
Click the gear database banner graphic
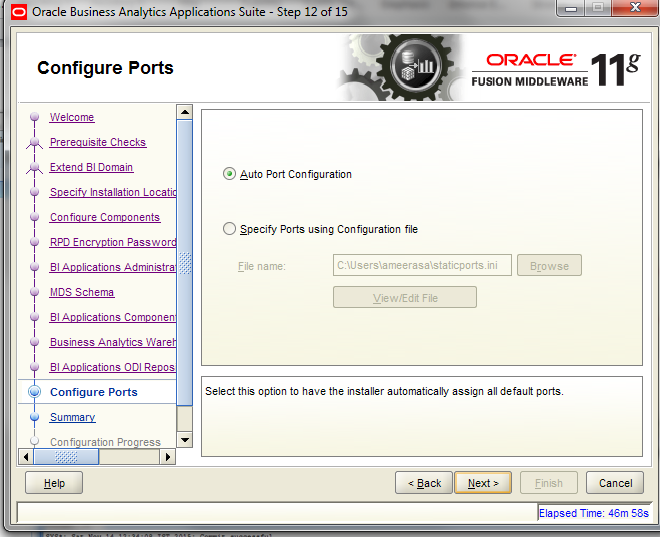pyautogui.click(x=402, y=67)
